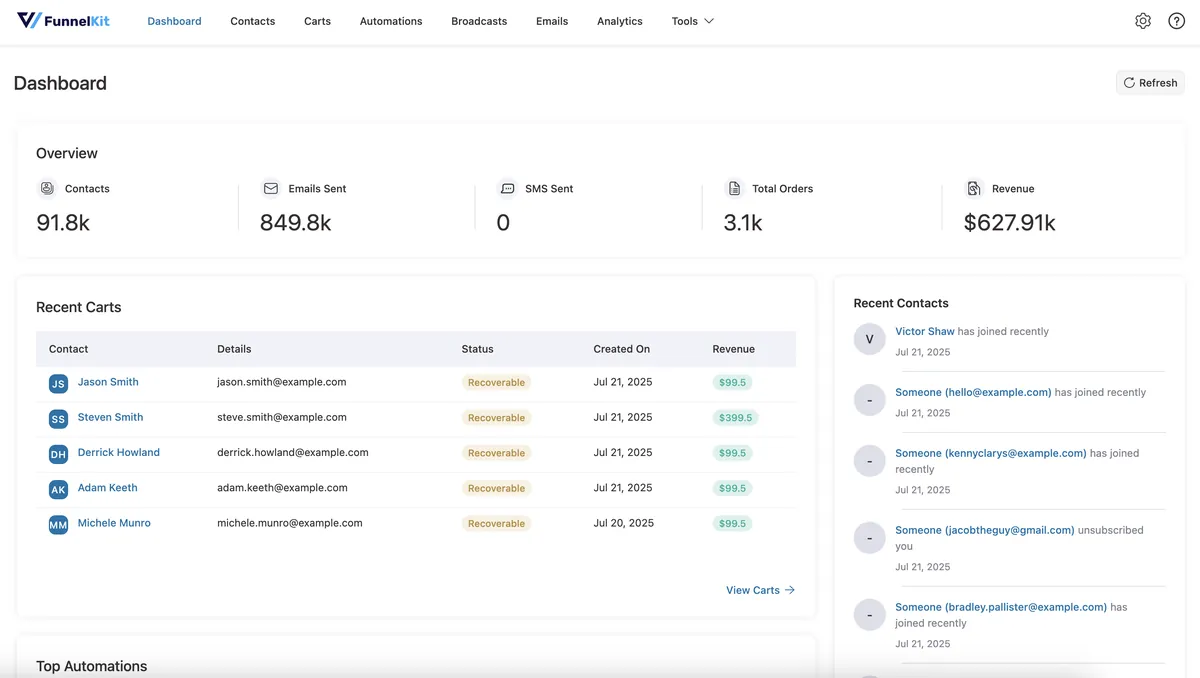Click the 3.1k total orders value
The width and height of the screenshot is (1200, 678).
click(x=743, y=223)
